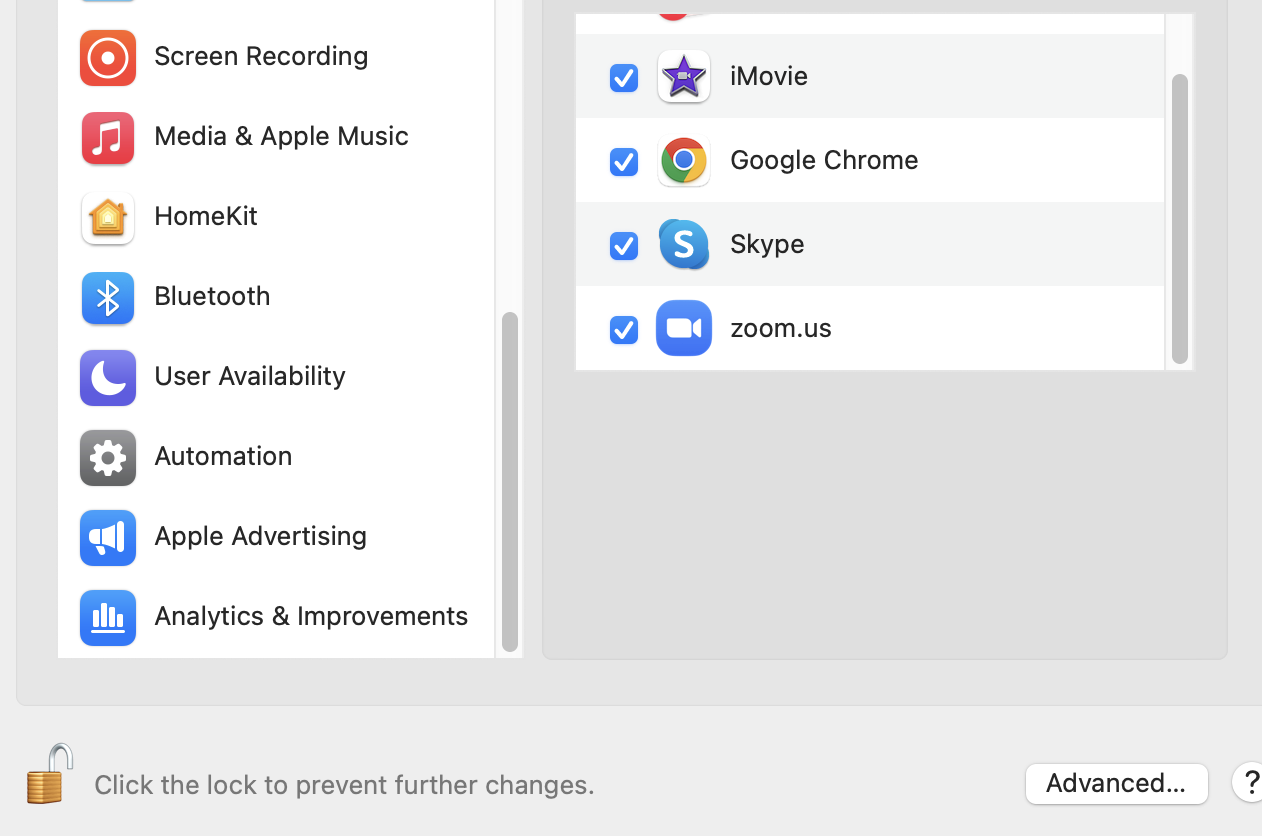This screenshot has width=1262, height=836.
Task: Open the Apple Advertising megaphone icon
Action: coord(108,537)
